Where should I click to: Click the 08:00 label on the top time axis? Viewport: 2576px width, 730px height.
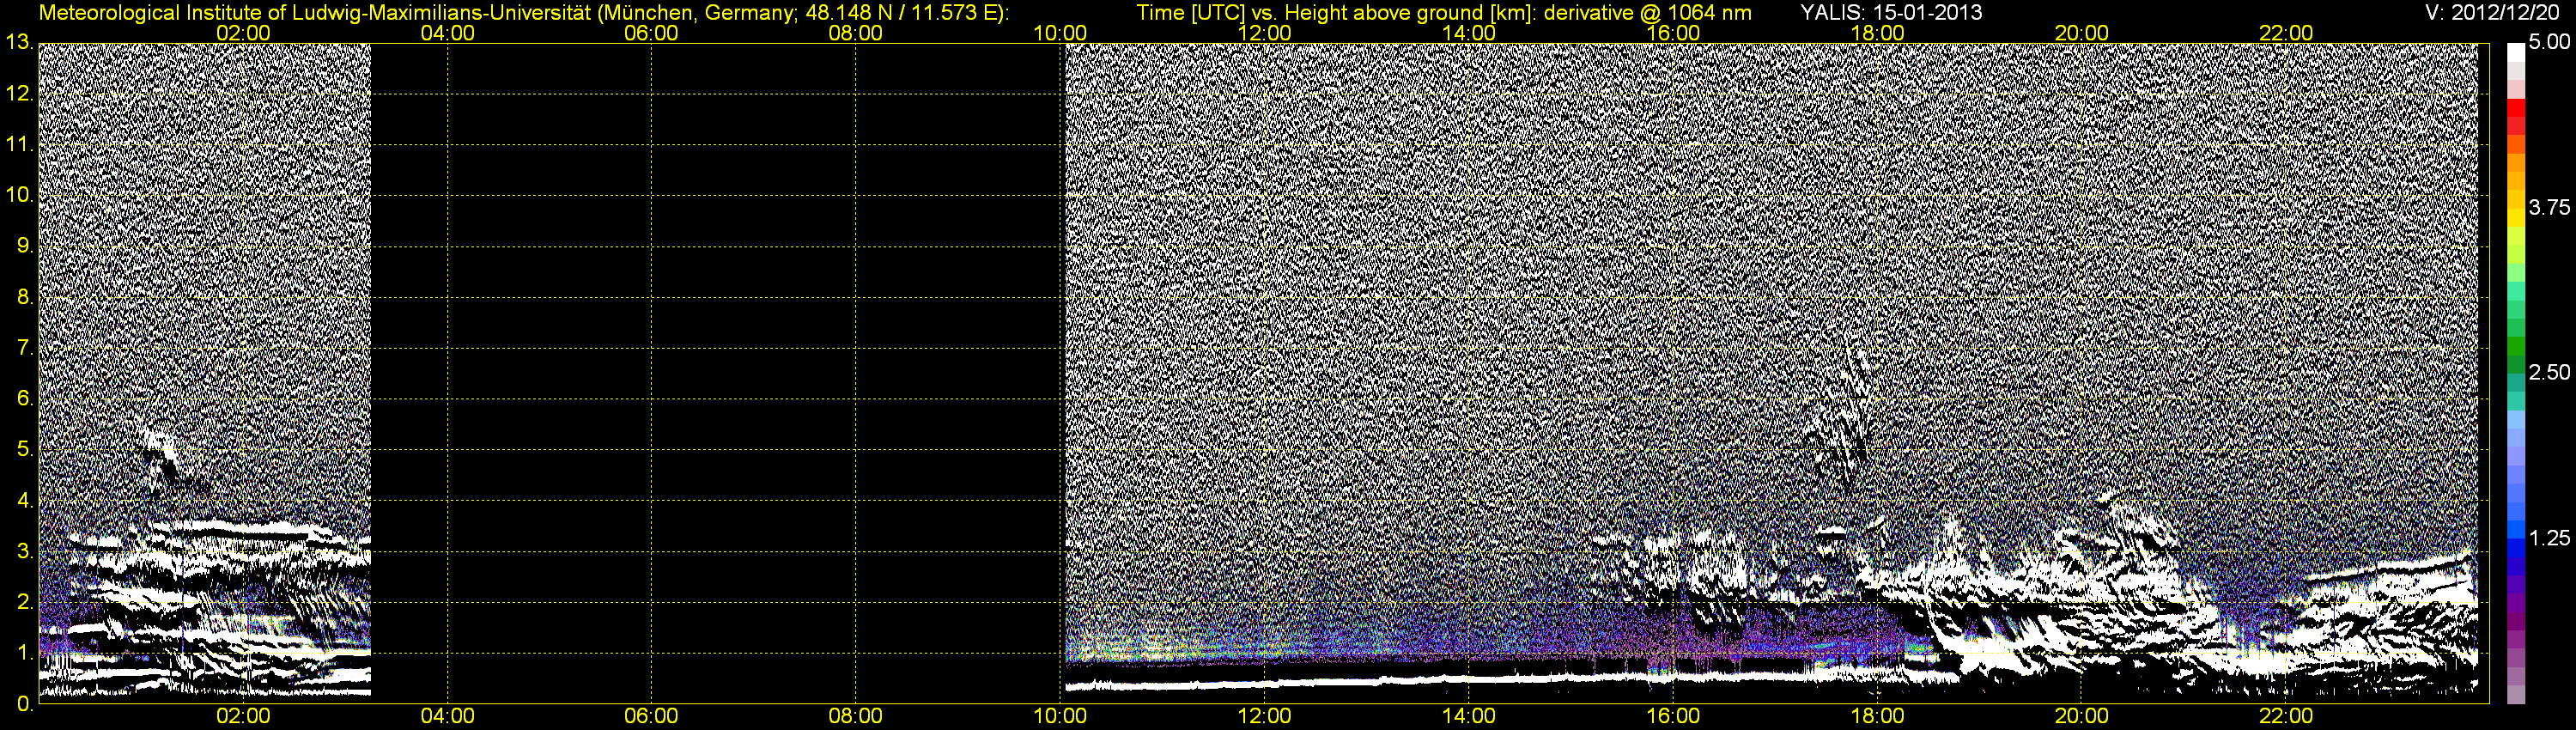click(x=856, y=33)
